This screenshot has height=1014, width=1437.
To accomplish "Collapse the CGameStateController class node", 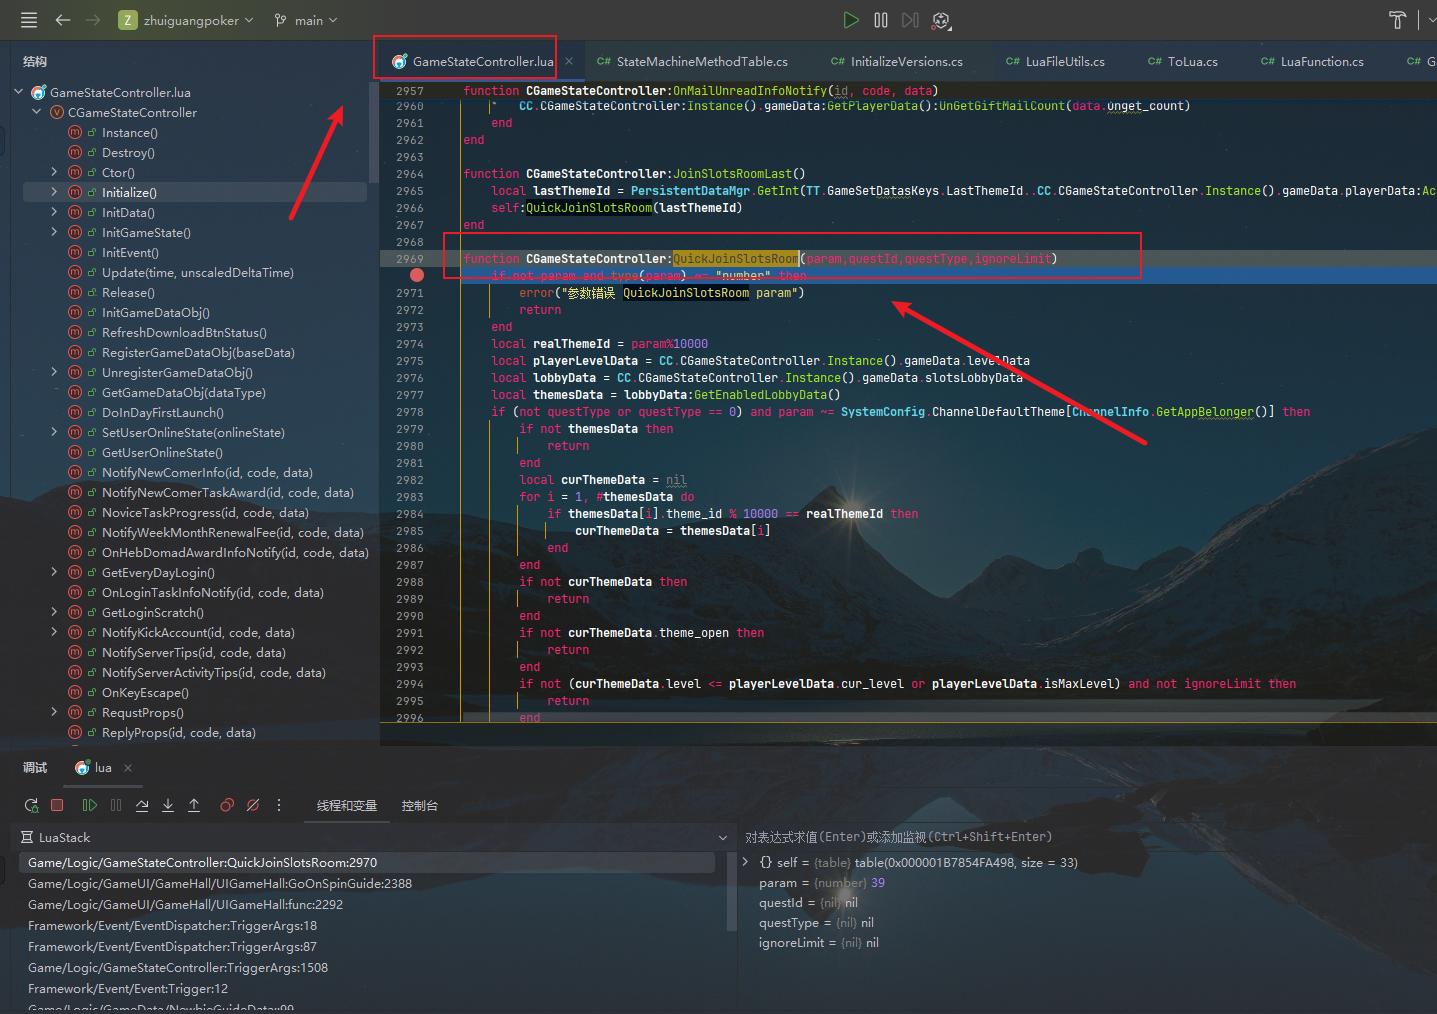I will (37, 112).
